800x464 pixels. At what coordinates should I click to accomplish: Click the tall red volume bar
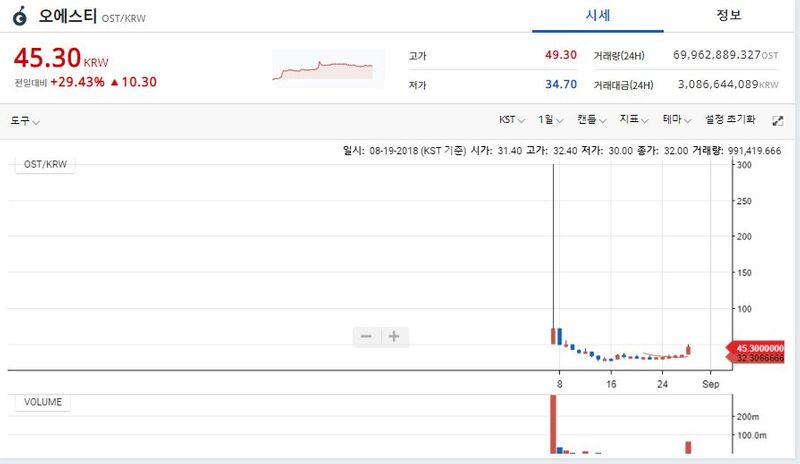point(551,425)
